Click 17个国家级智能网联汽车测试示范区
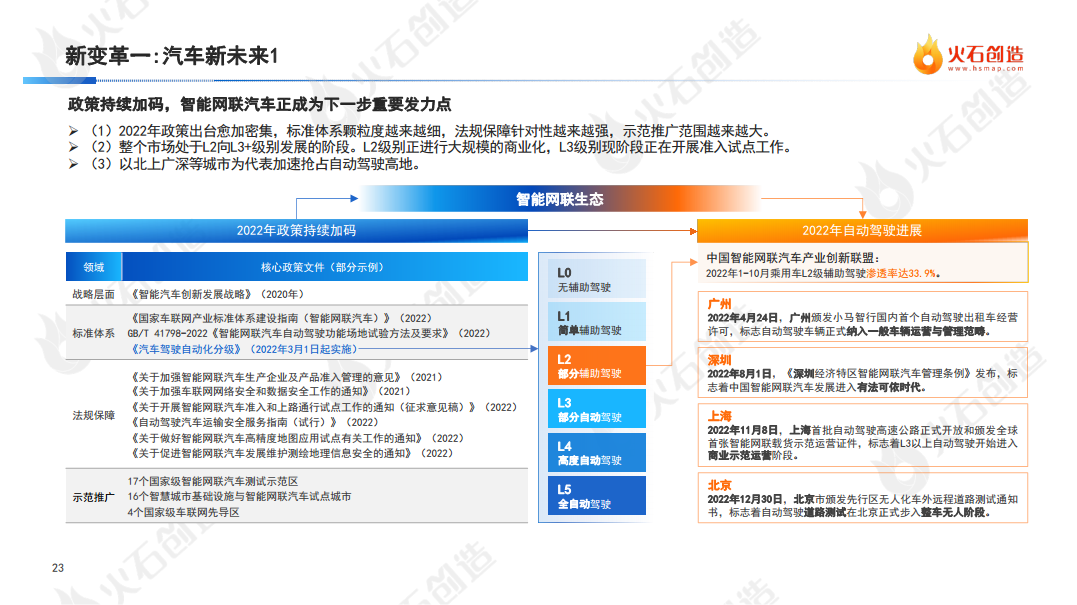The height and width of the screenshot is (605, 1077). tap(213, 481)
